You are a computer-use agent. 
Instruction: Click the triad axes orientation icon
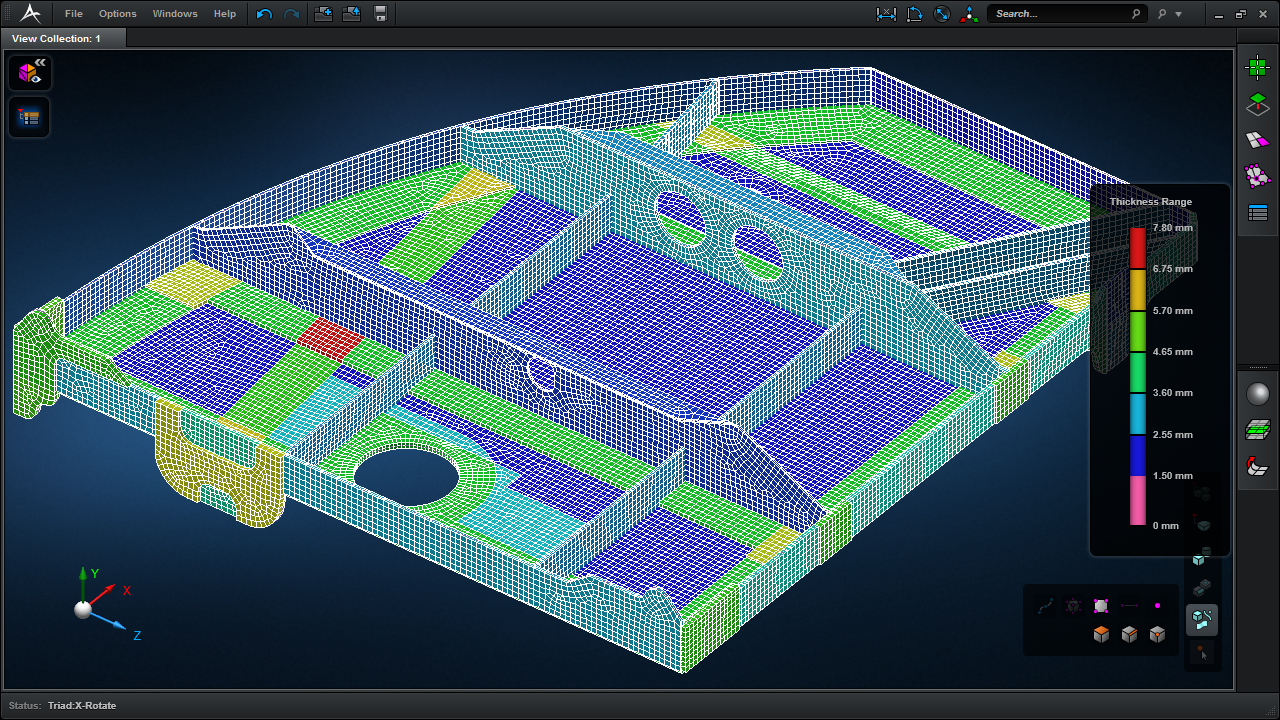[x=968, y=14]
